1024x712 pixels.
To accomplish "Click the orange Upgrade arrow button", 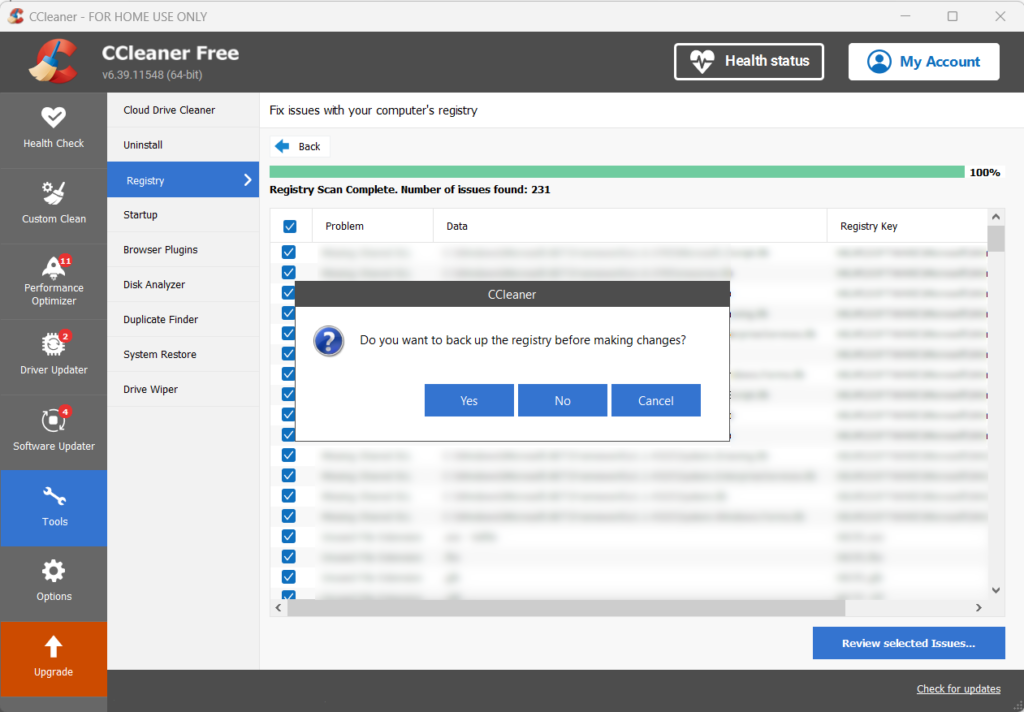I will (53, 647).
